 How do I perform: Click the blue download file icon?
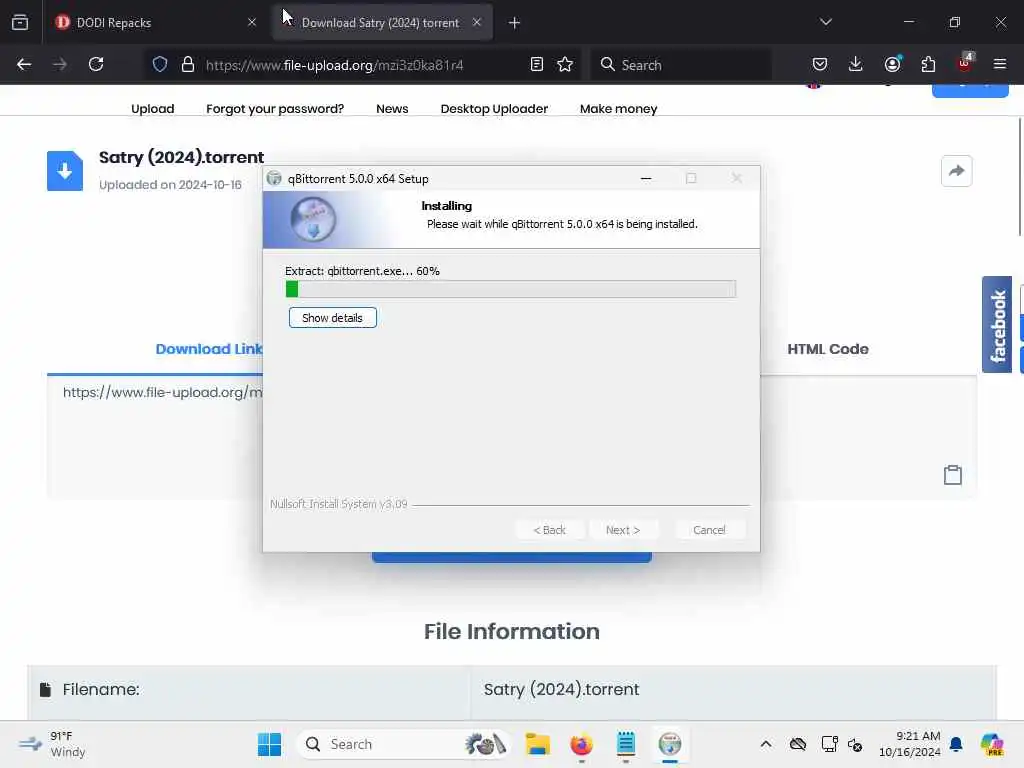[x=65, y=171]
